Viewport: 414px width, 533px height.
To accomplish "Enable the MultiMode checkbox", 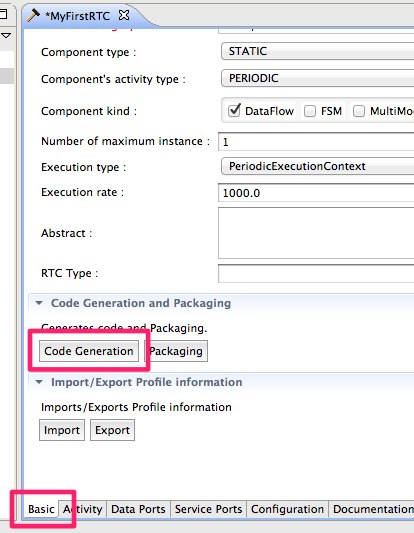I will click(x=359, y=111).
